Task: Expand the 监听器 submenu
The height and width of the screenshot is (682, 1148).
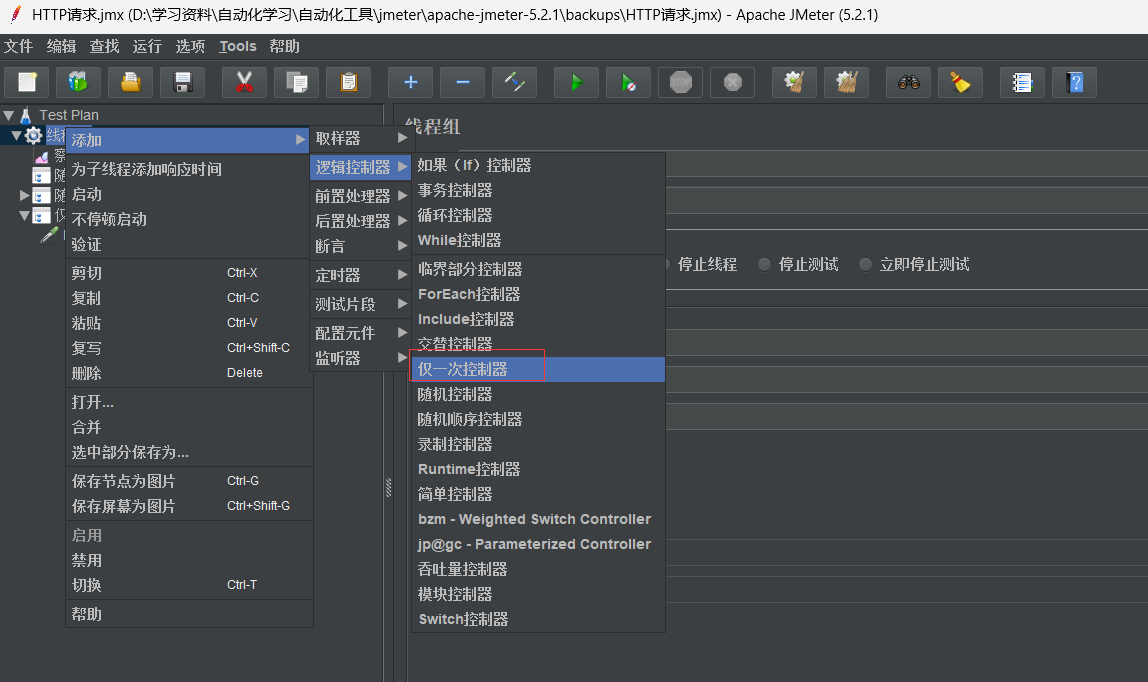Action: point(360,358)
